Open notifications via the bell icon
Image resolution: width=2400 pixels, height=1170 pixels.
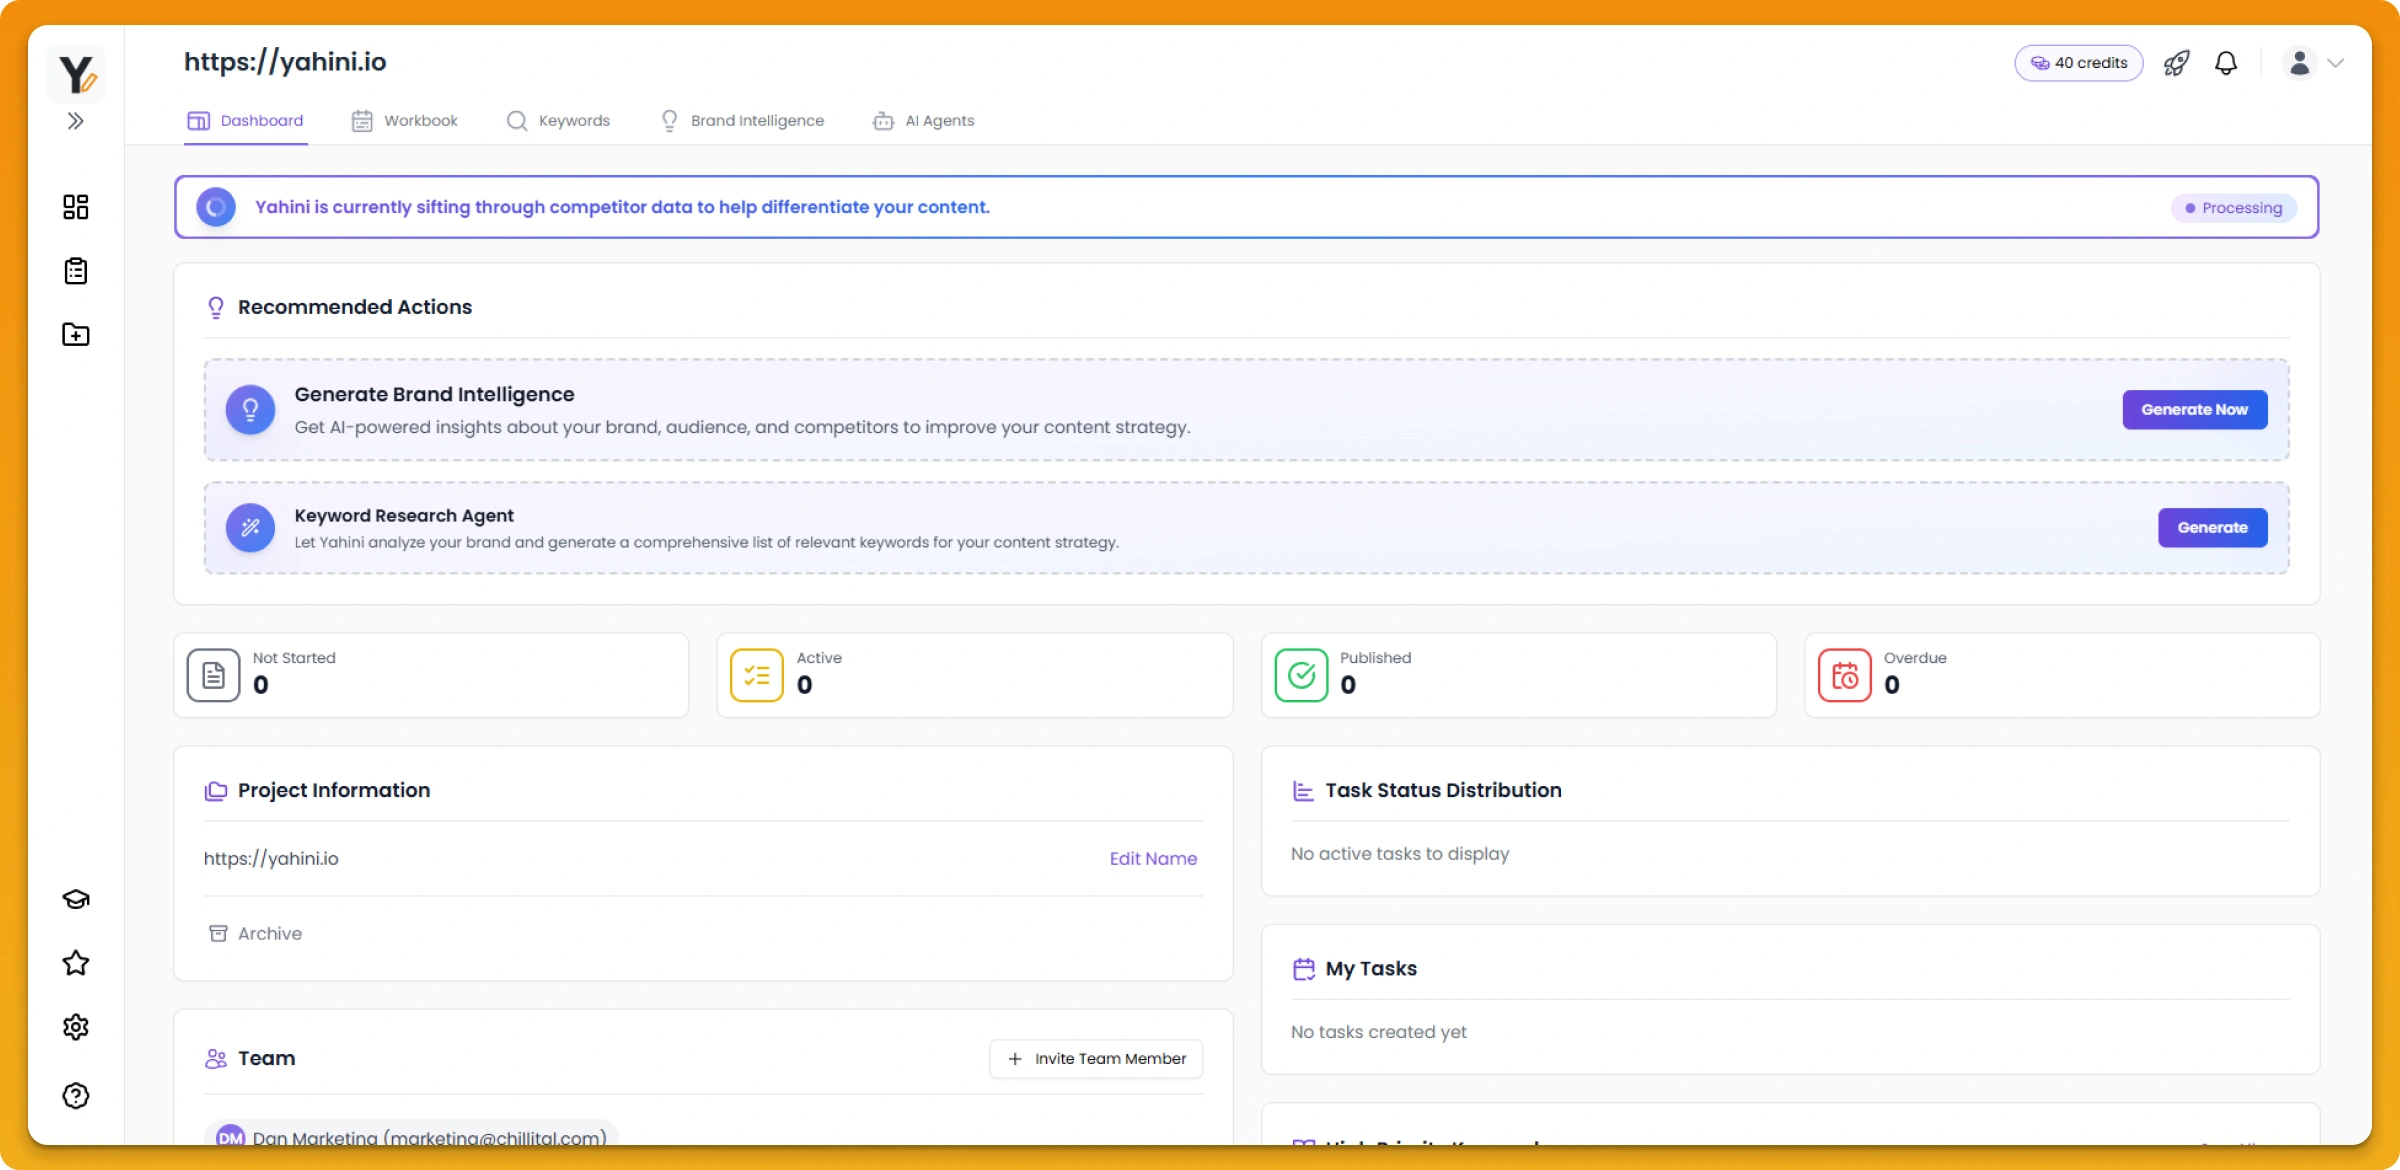(2225, 62)
